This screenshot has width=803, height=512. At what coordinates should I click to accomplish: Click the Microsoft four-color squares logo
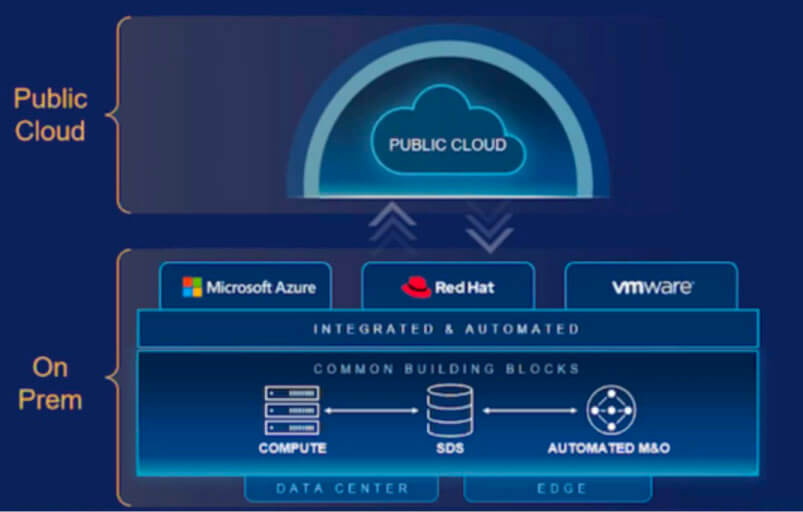pyautogui.click(x=192, y=287)
